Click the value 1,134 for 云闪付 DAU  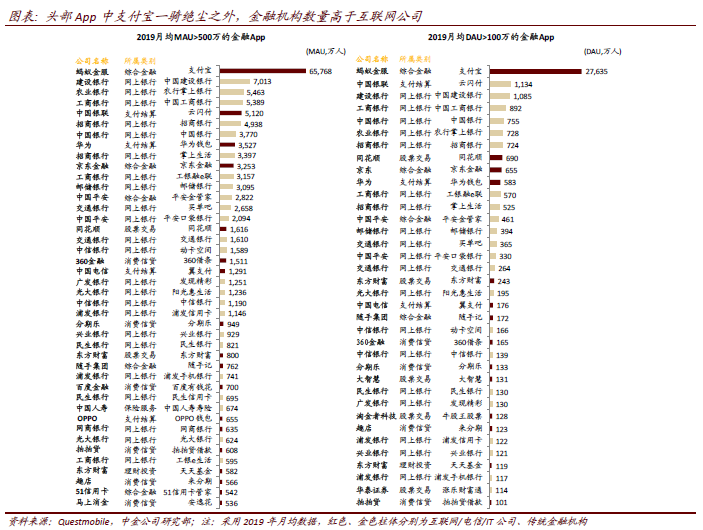pyautogui.click(x=523, y=84)
